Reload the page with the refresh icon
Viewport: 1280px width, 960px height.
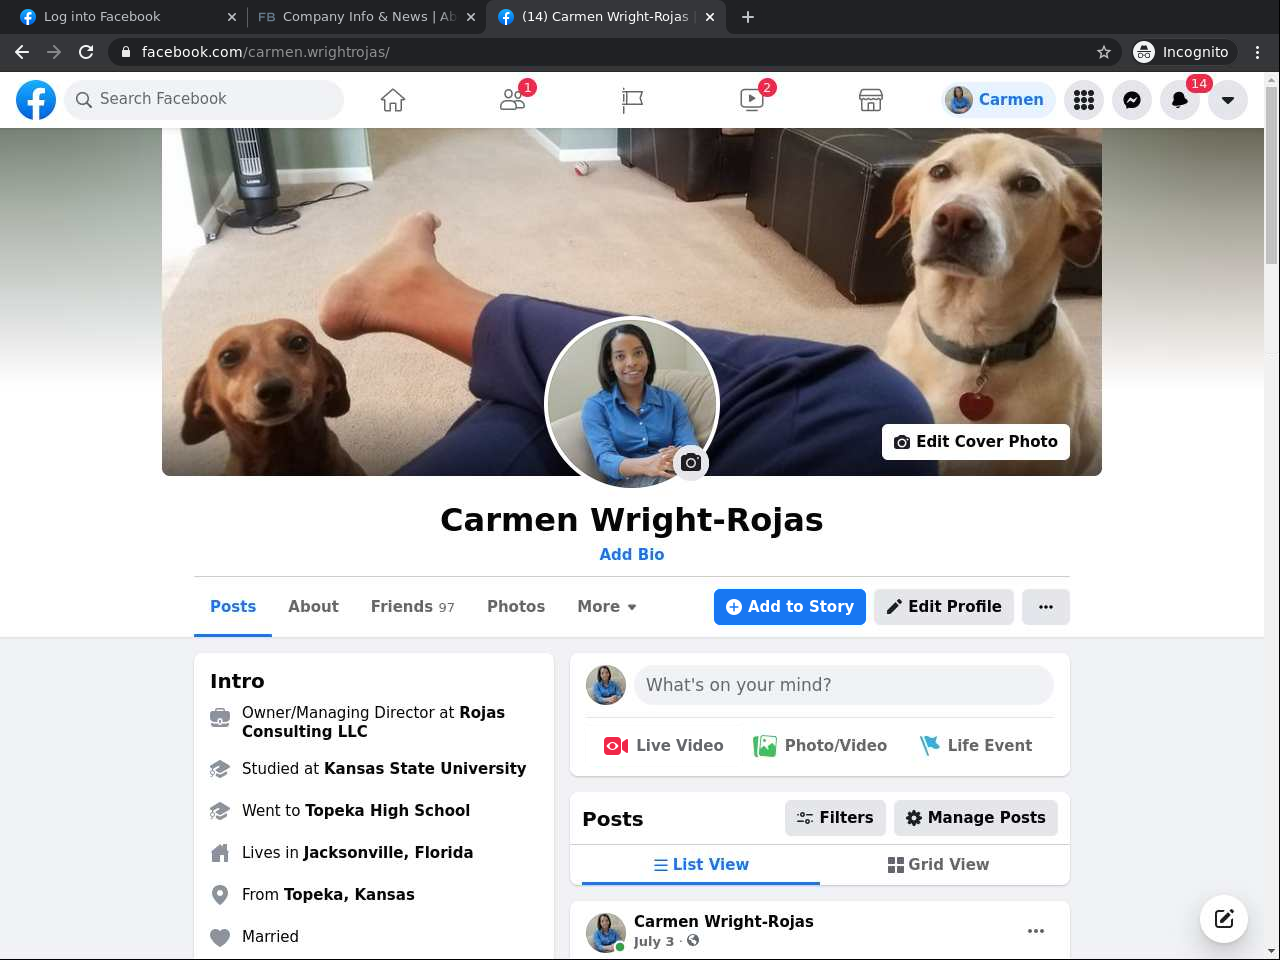[x=86, y=52]
